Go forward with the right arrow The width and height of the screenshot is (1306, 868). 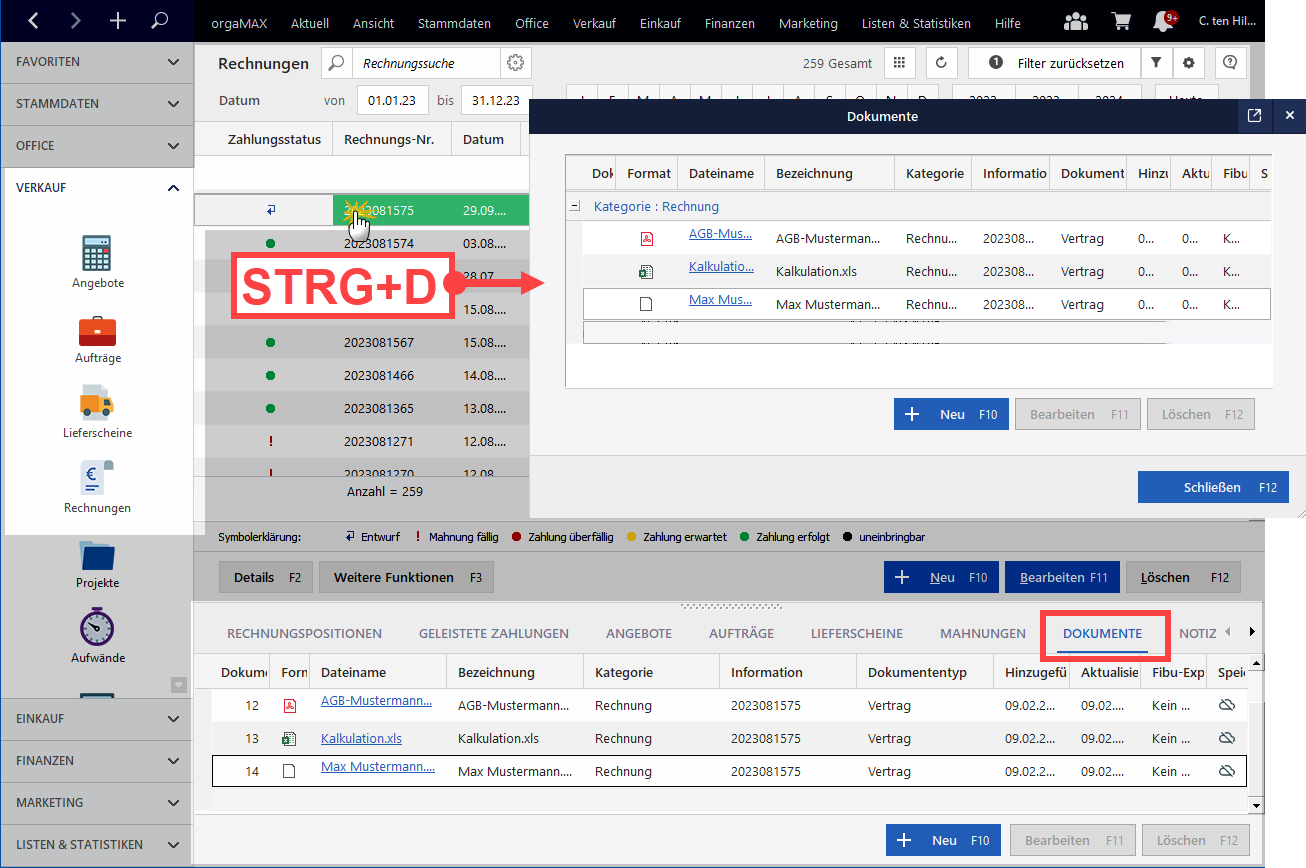click(x=76, y=20)
